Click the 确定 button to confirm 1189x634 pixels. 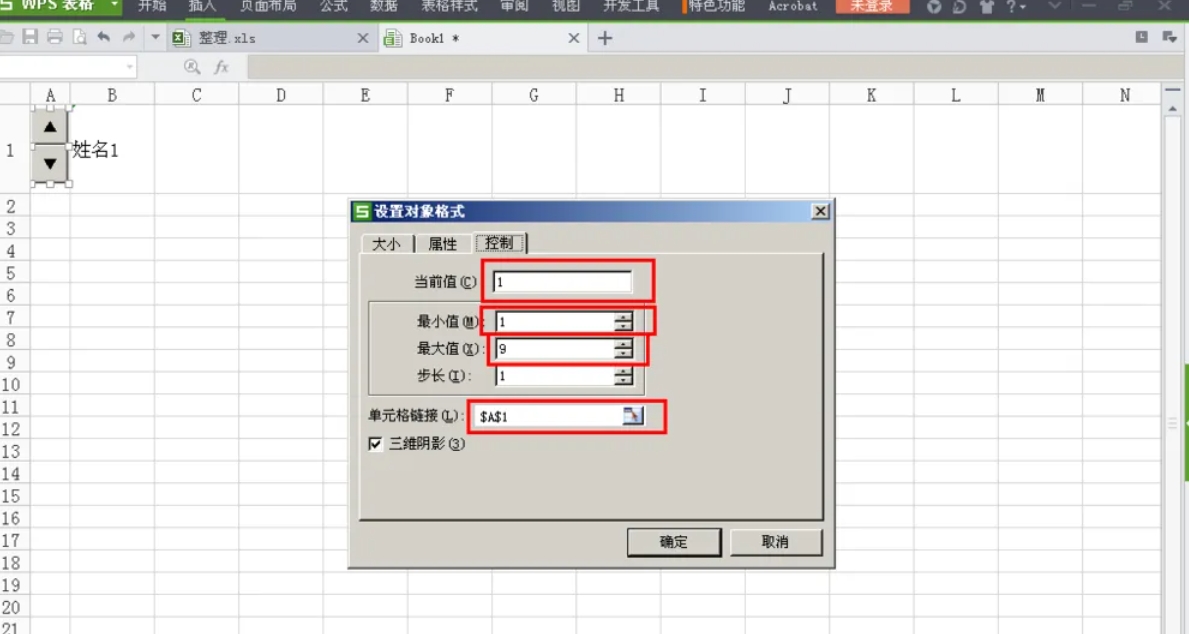[x=673, y=542]
